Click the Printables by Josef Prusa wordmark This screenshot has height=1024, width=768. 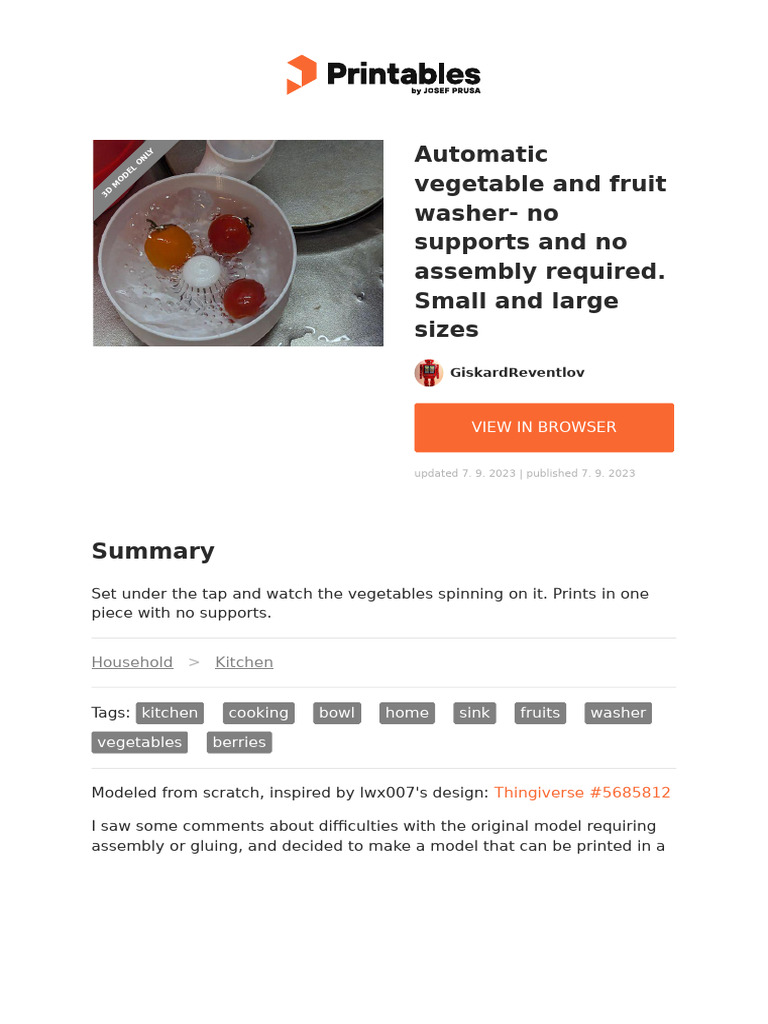pyautogui.click(x=404, y=76)
